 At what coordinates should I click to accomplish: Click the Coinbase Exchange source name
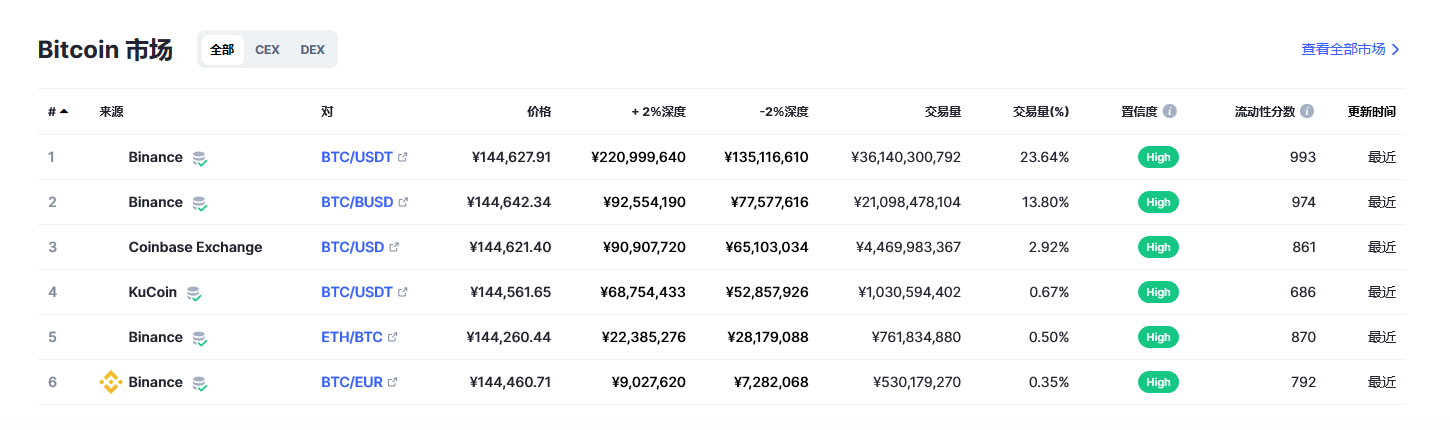(195, 247)
